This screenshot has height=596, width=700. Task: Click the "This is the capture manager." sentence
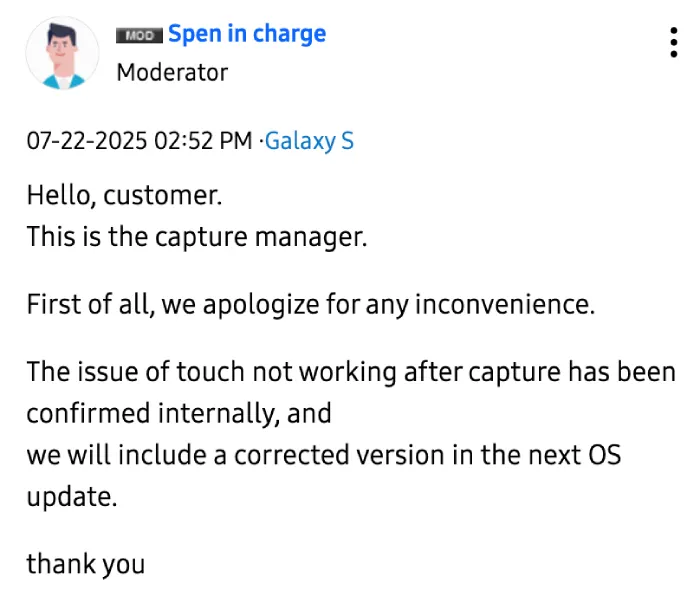pyautogui.click(x=197, y=237)
